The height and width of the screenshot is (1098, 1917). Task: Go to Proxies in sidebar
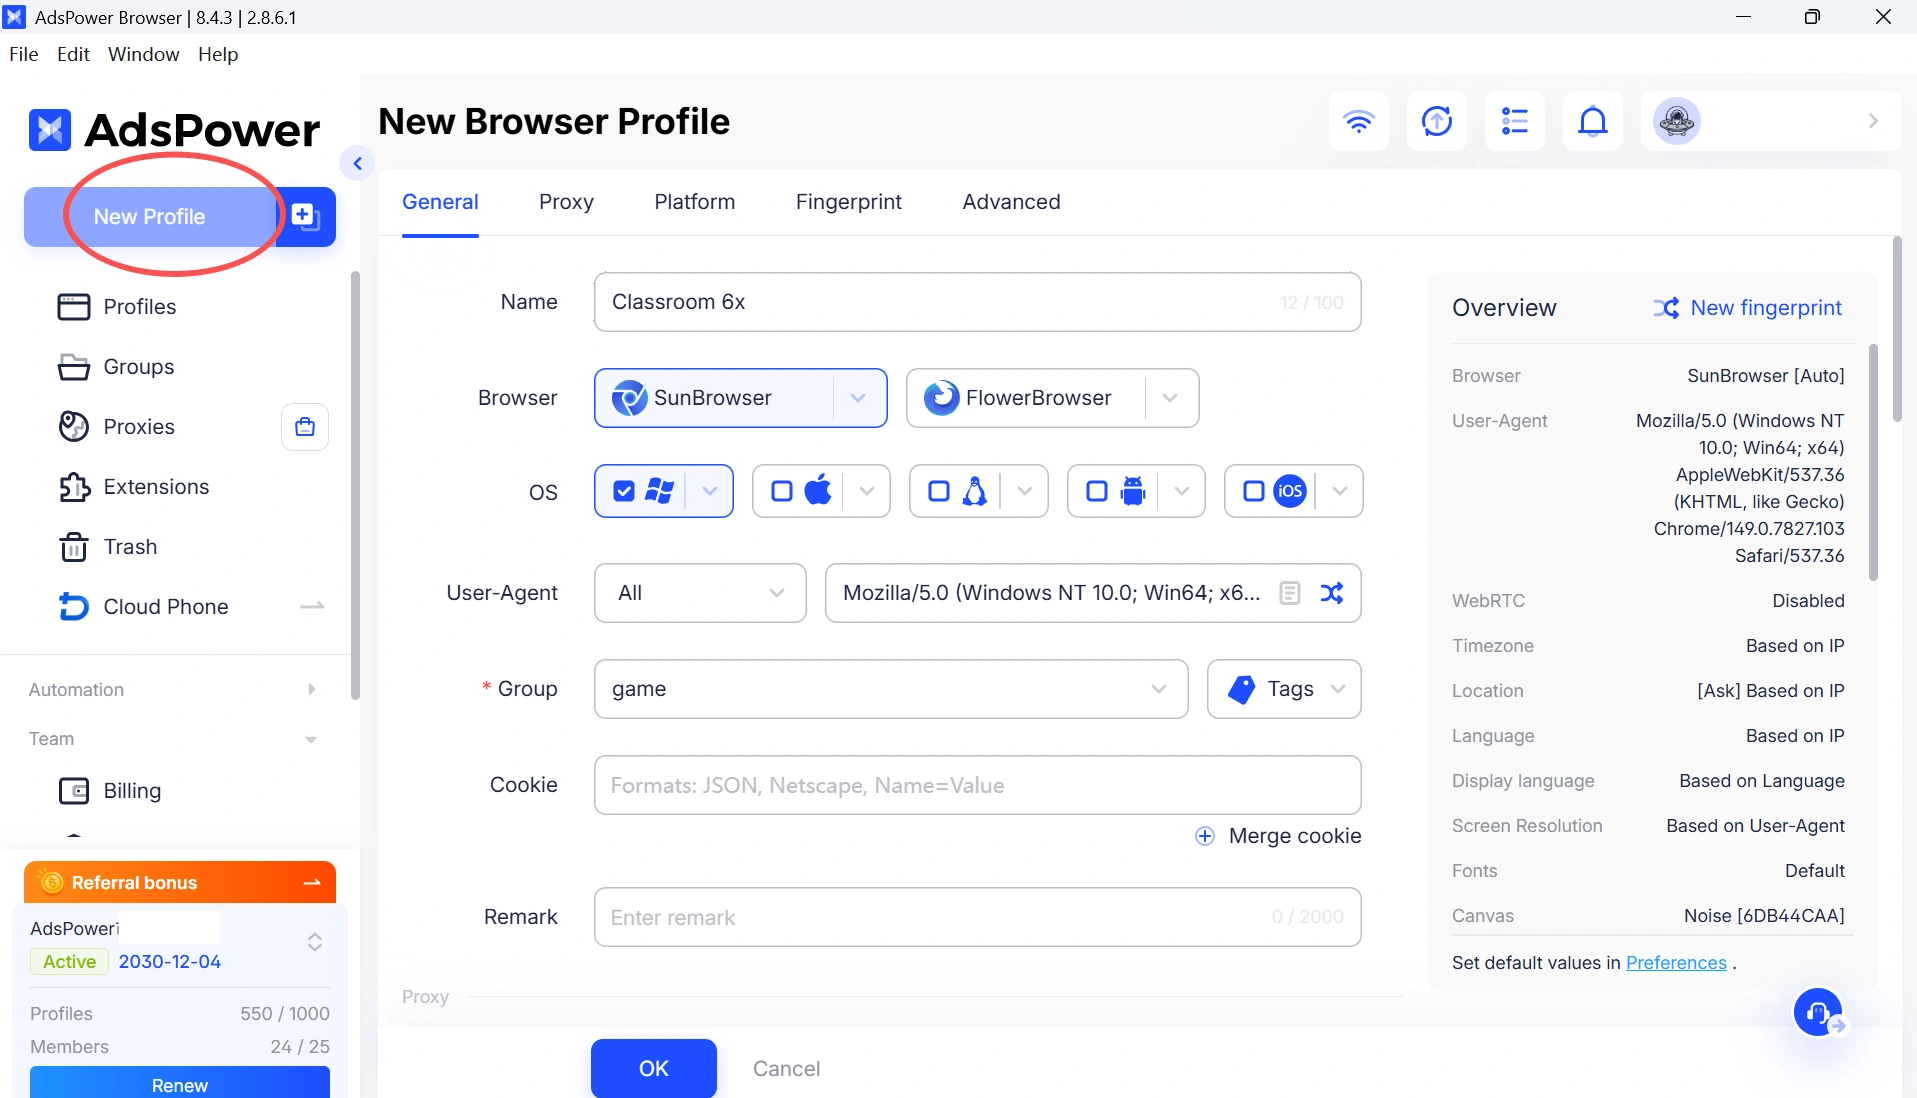[138, 427]
